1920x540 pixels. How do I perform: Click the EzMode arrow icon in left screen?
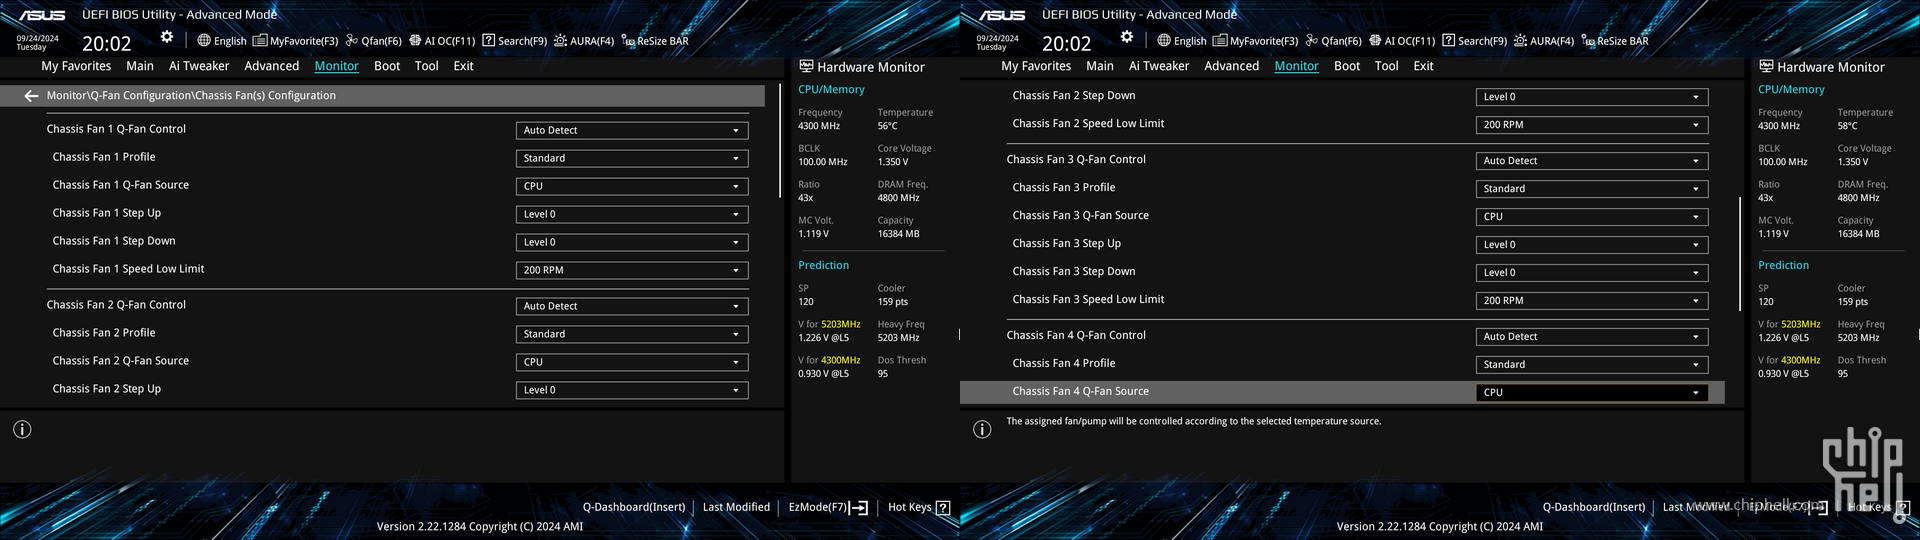click(858, 508)
